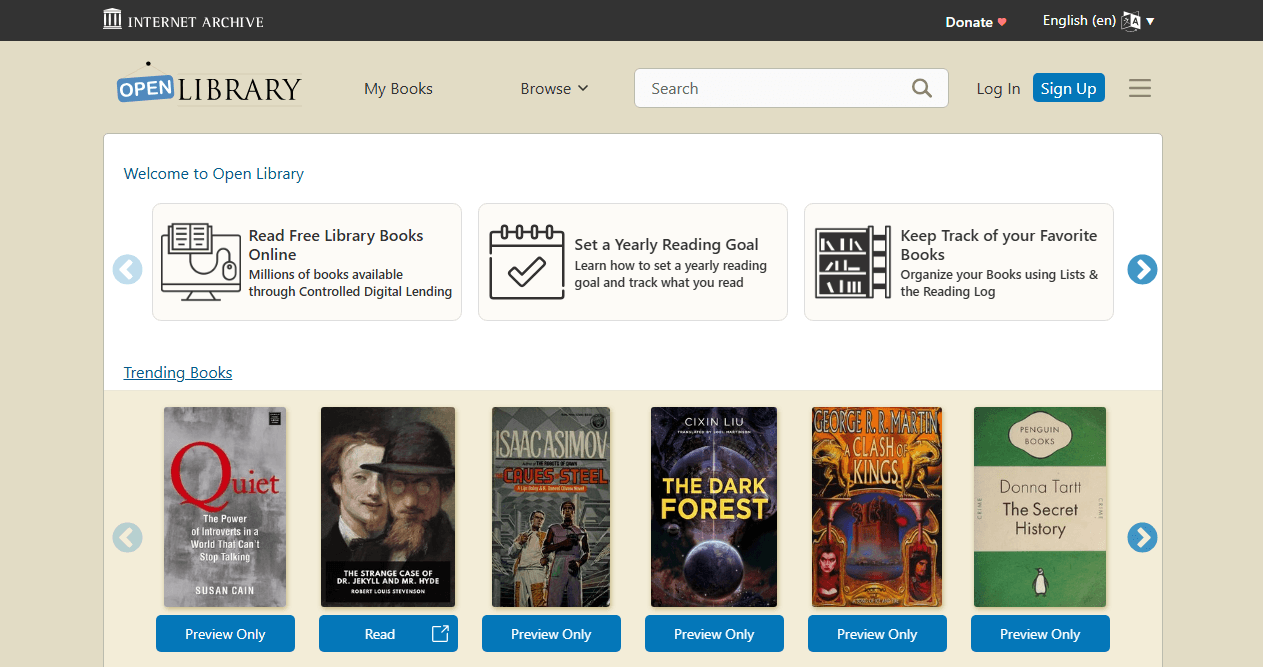Click the Log In link
The height and width of the screenshot is (667, 1263).
coord(998,88)
